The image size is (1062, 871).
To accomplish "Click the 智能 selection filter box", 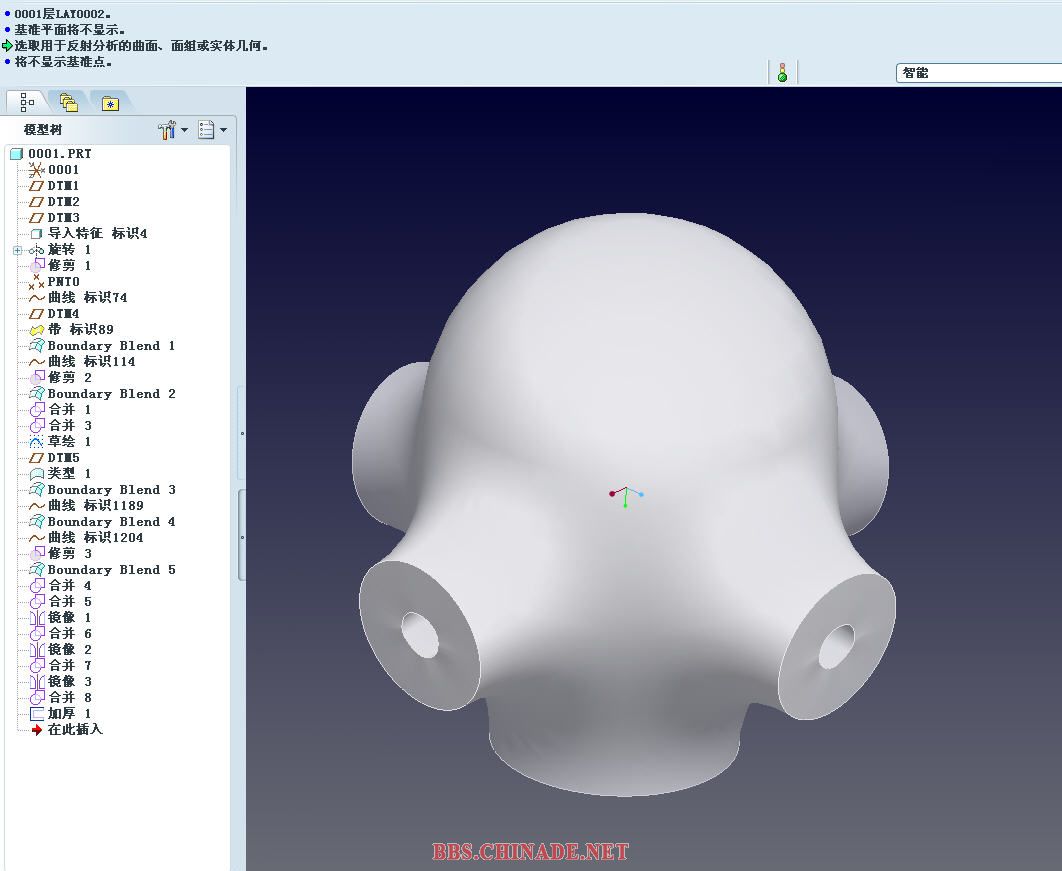I will [977, 73].
